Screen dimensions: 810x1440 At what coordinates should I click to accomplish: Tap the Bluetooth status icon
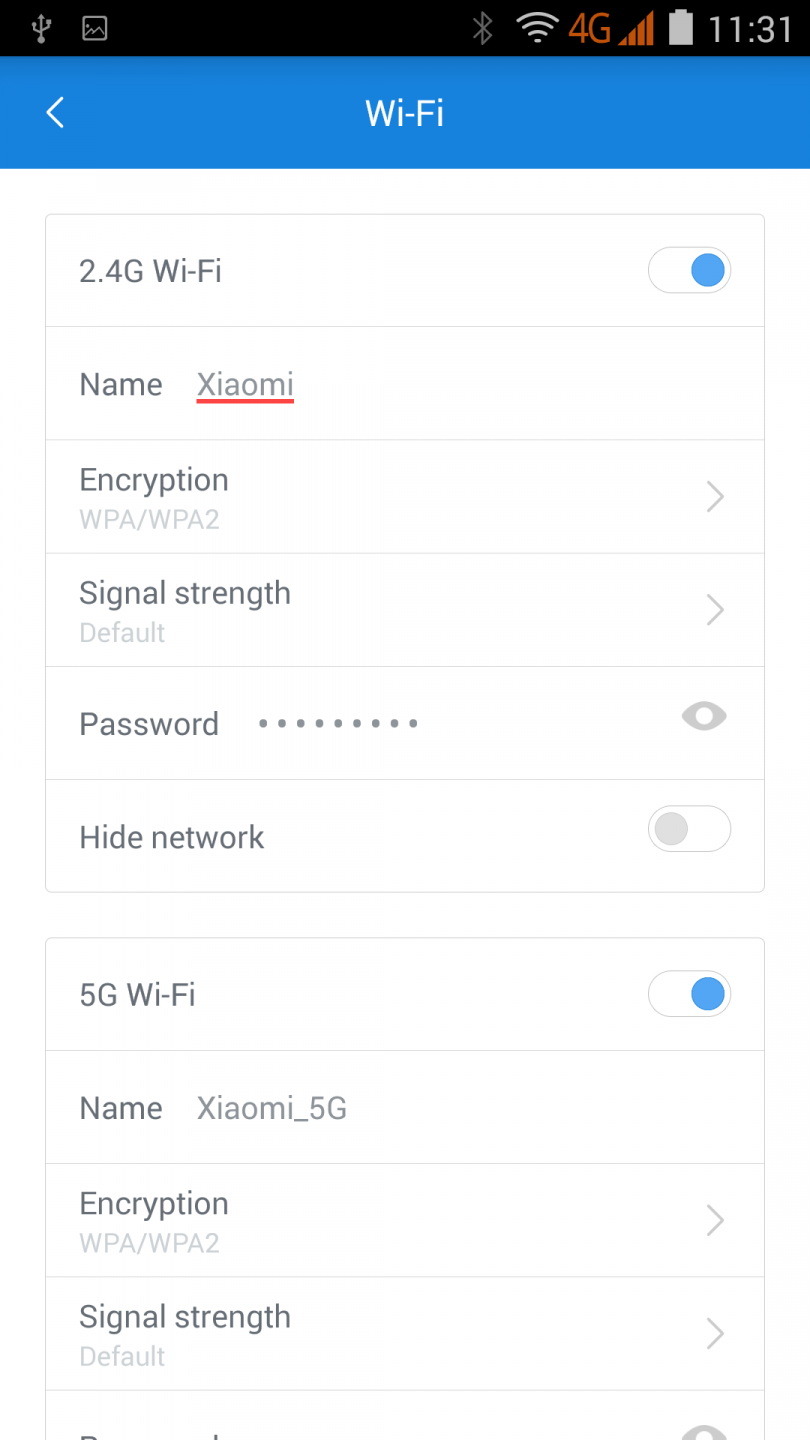pyautogui.click(x=483, y=28)
